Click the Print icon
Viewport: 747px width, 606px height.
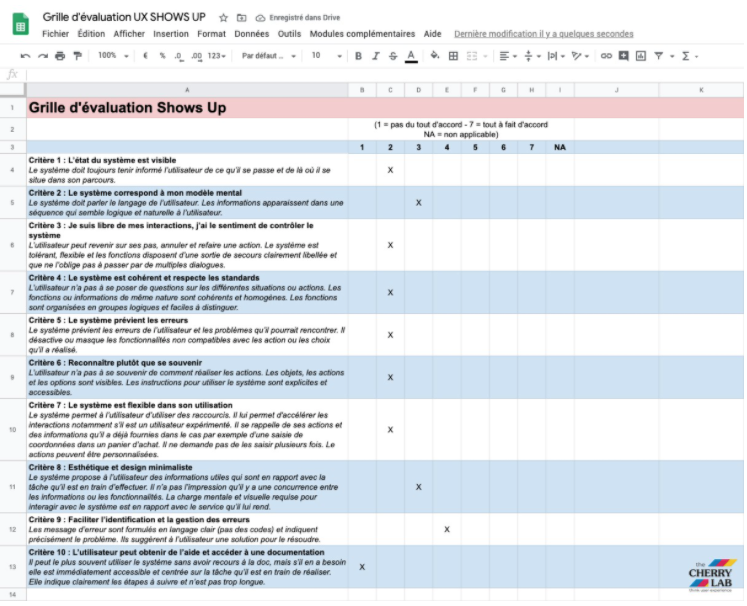click(60, 56)
